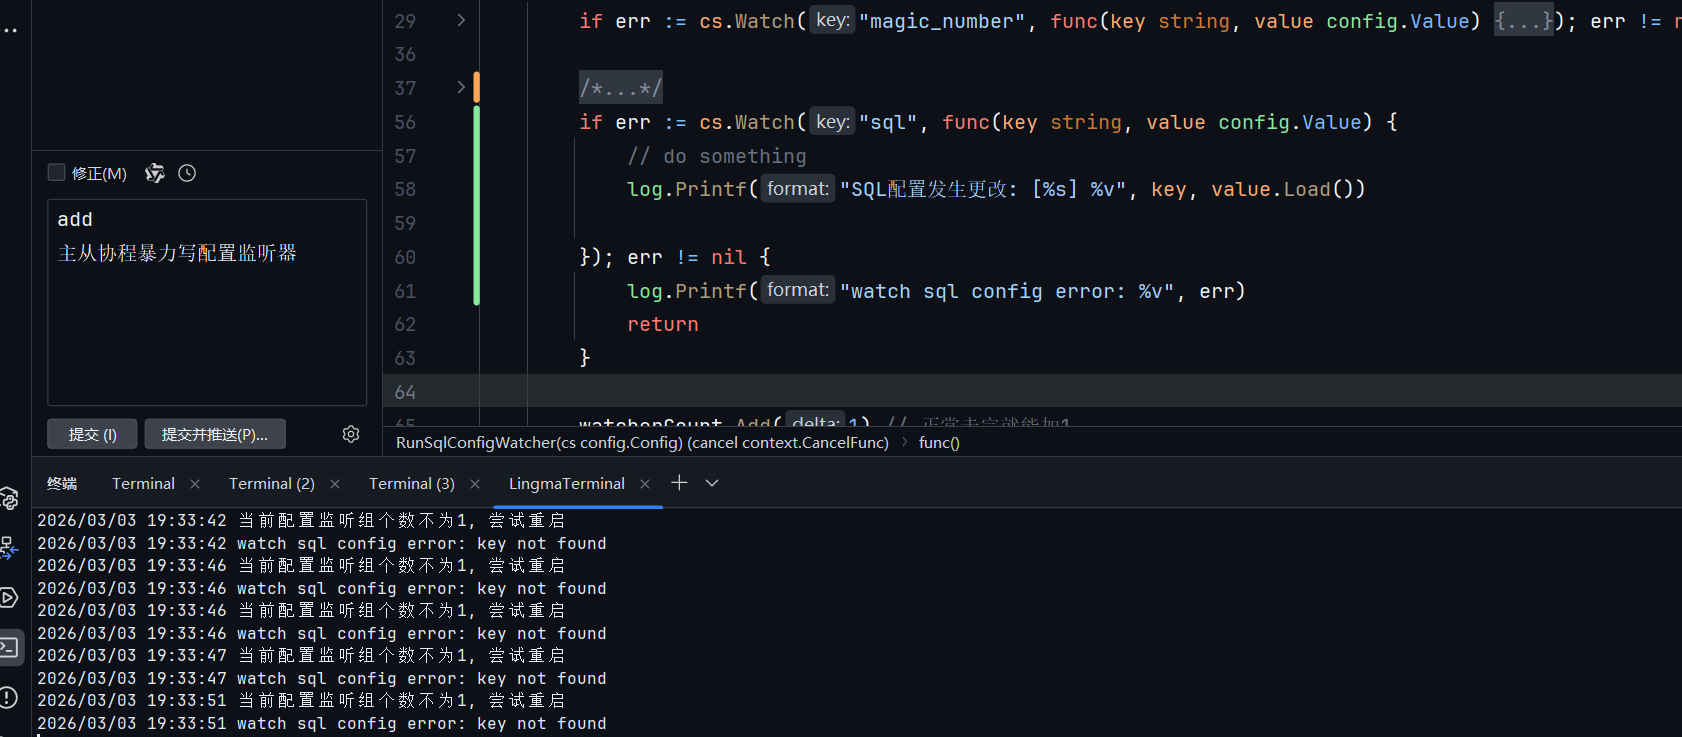The height and width of the screenshot is (737, 1682).
Task: Add a new terminal tab with plus
Action: (x=680, y=483)
